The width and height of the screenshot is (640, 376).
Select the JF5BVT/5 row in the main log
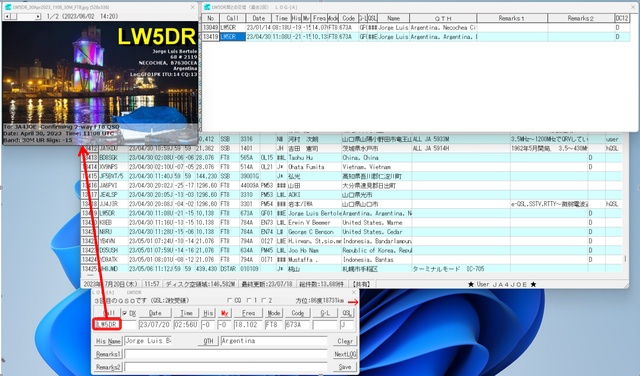(351, 176)
